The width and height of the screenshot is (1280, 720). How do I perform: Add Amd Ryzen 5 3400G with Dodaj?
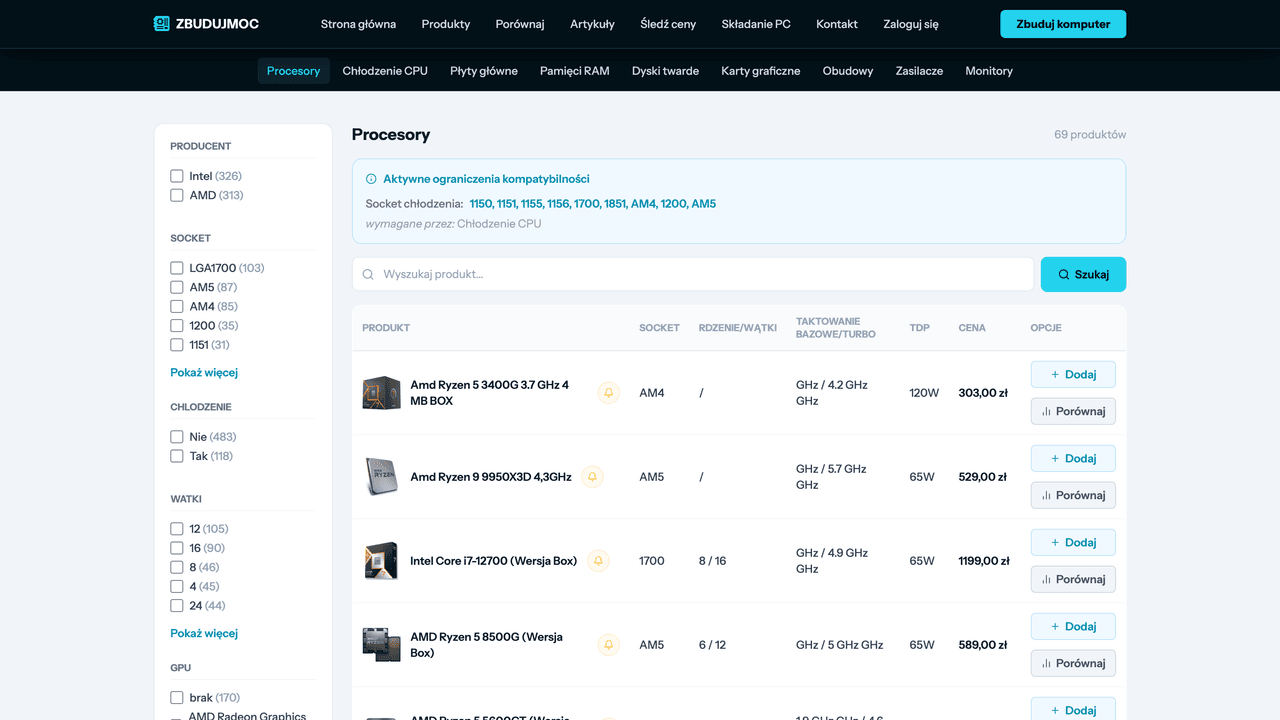(x=1073, y=375)
